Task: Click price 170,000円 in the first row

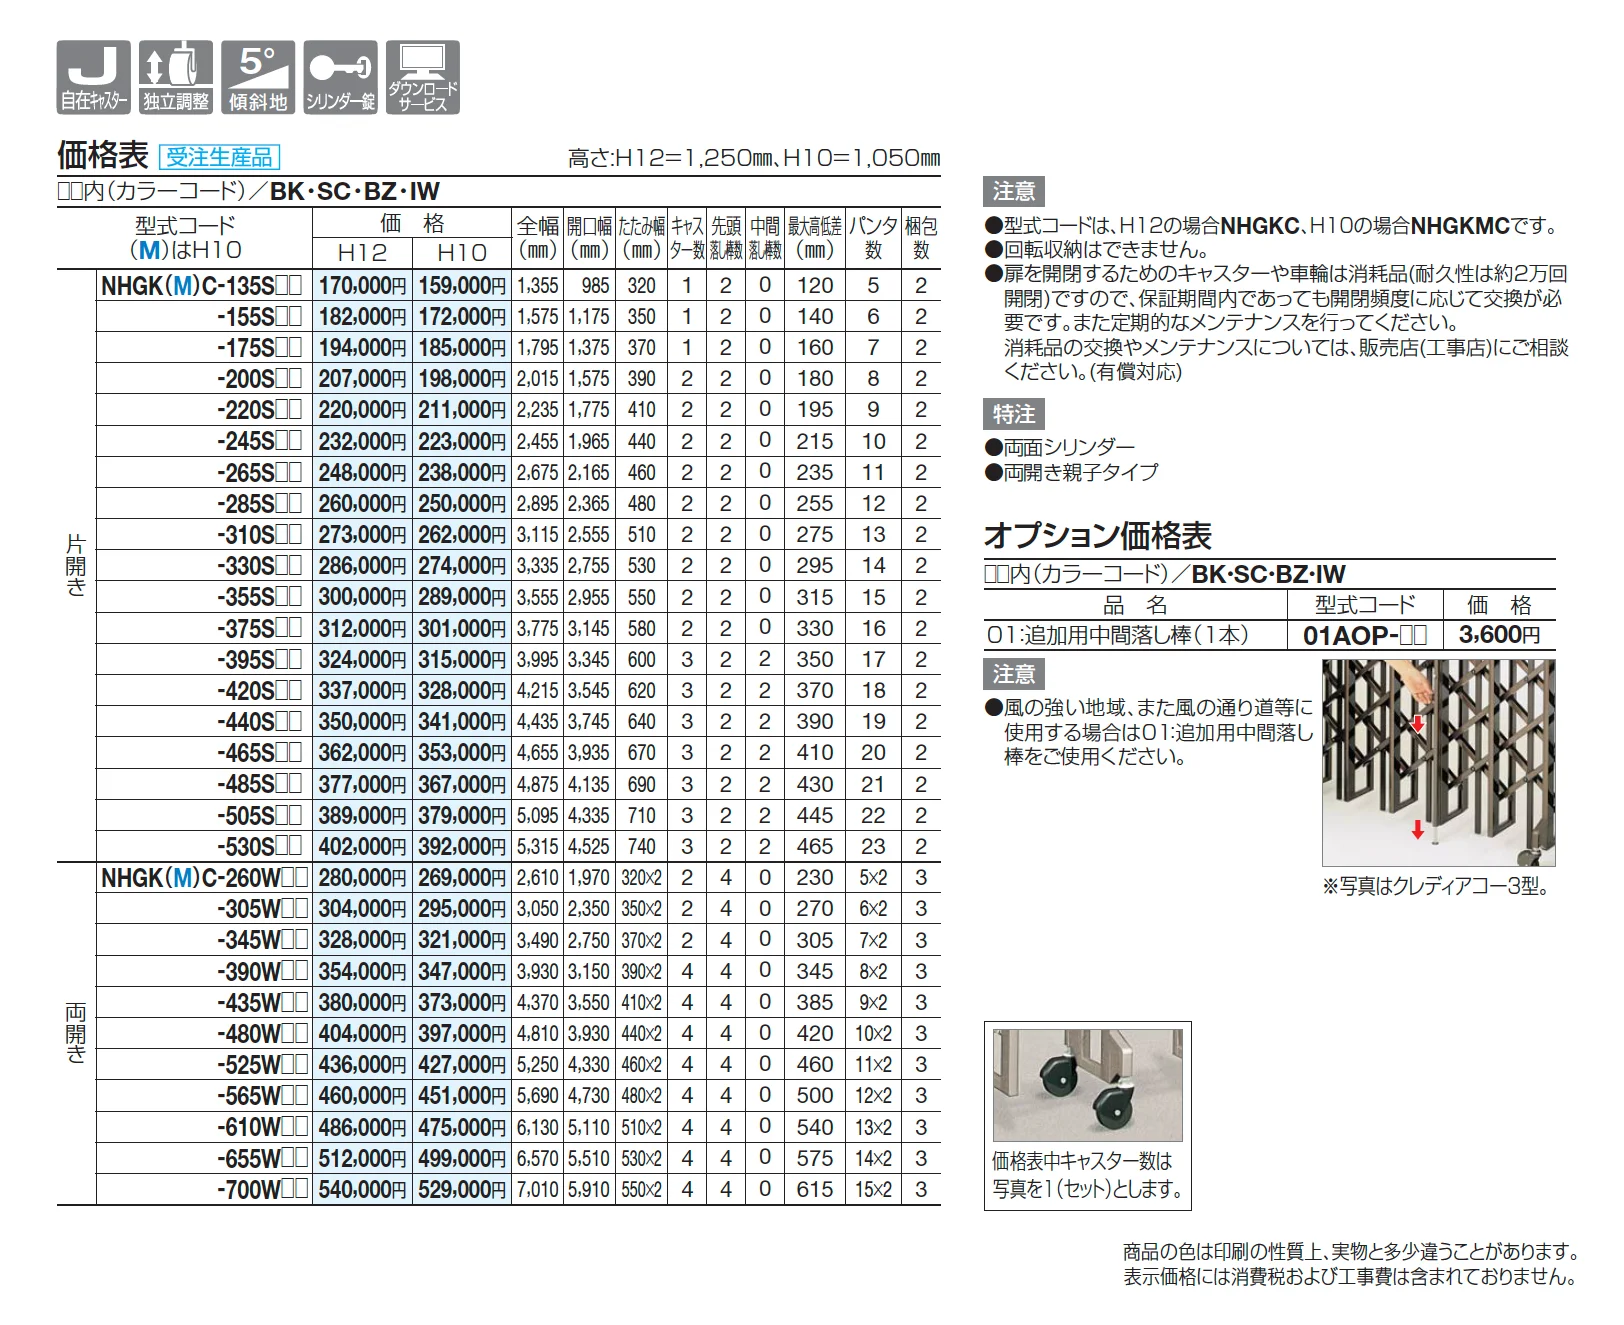Action: (362, 286)
